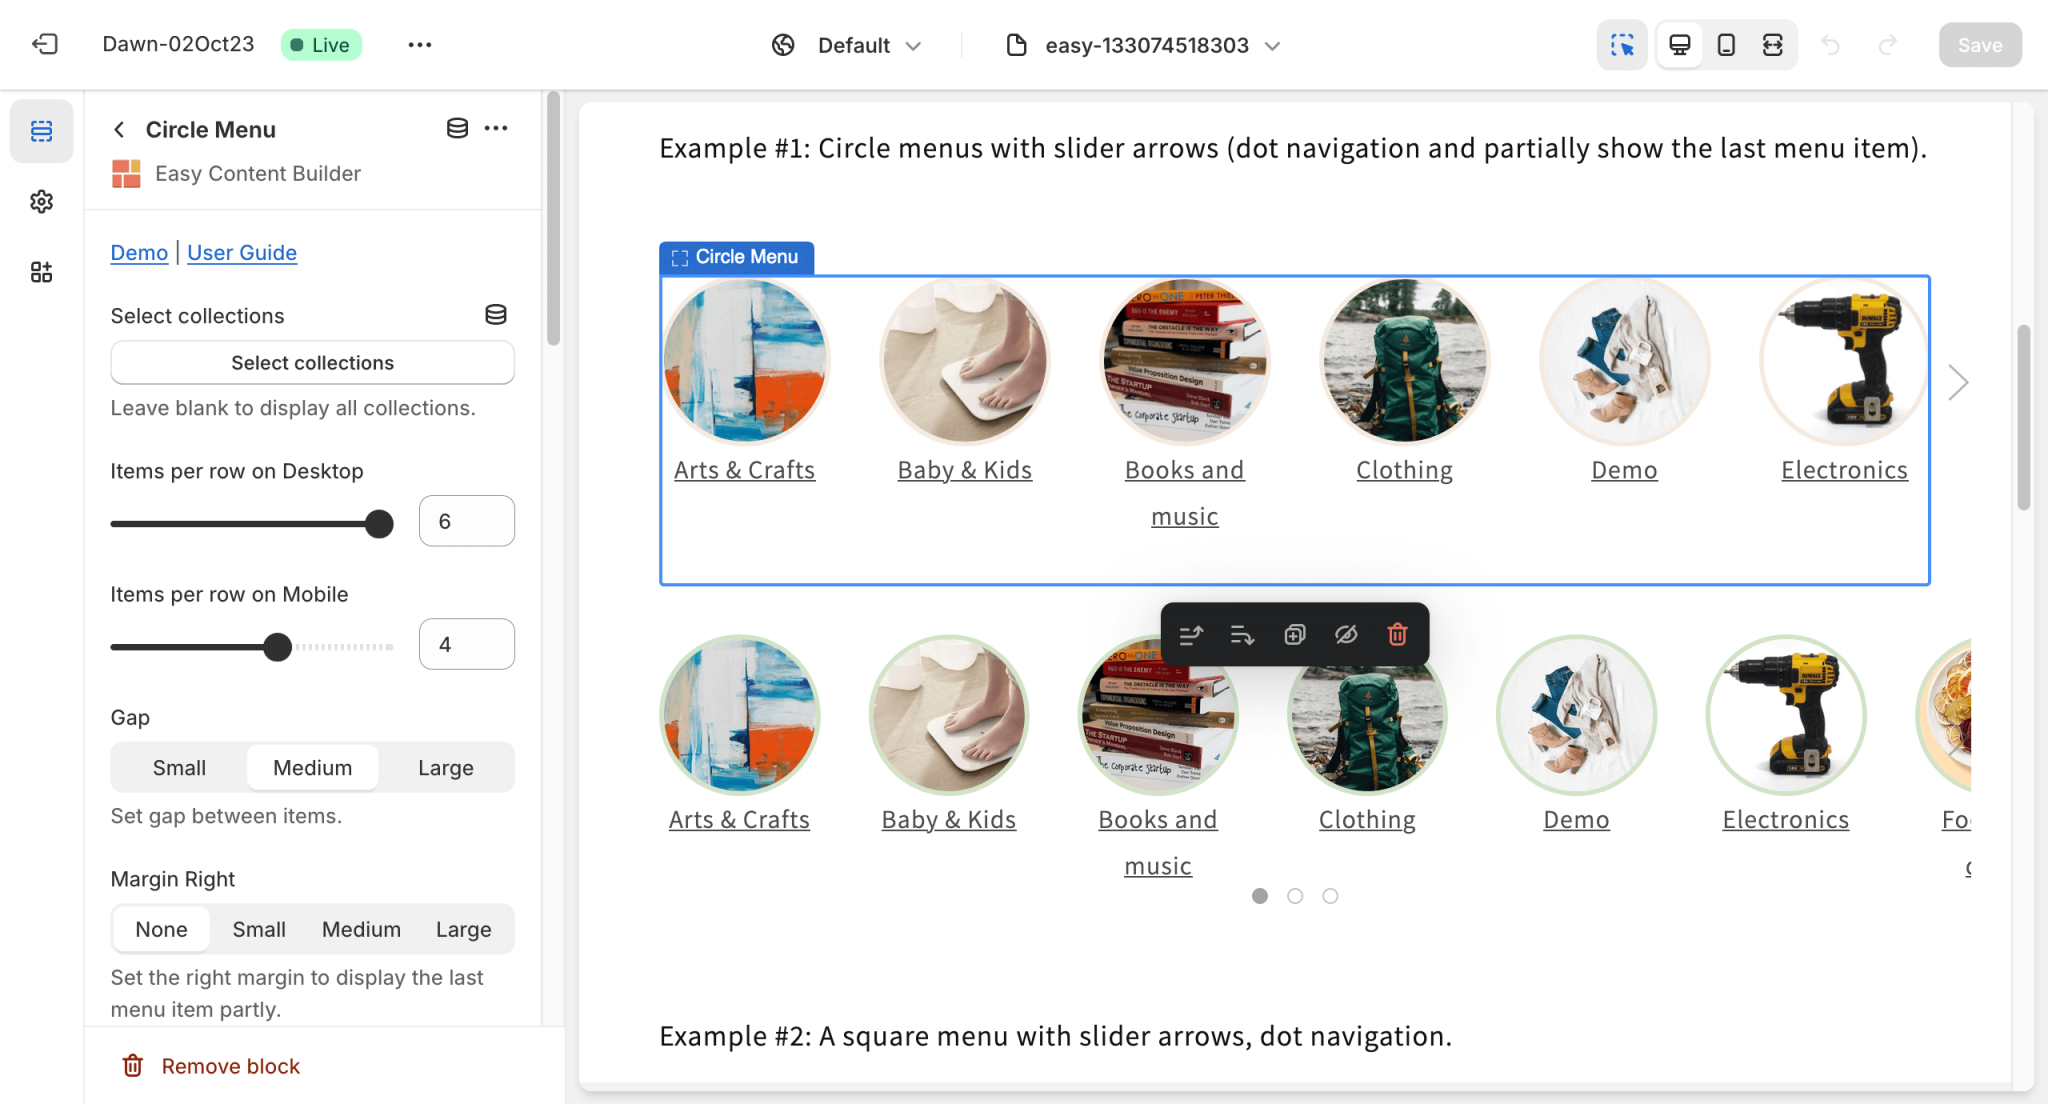The height and width of the screenshot is (1104, 2048).
Task: Open the three-dot menu beside Dawn-02Oct23
Action: (x=420, y=44)
